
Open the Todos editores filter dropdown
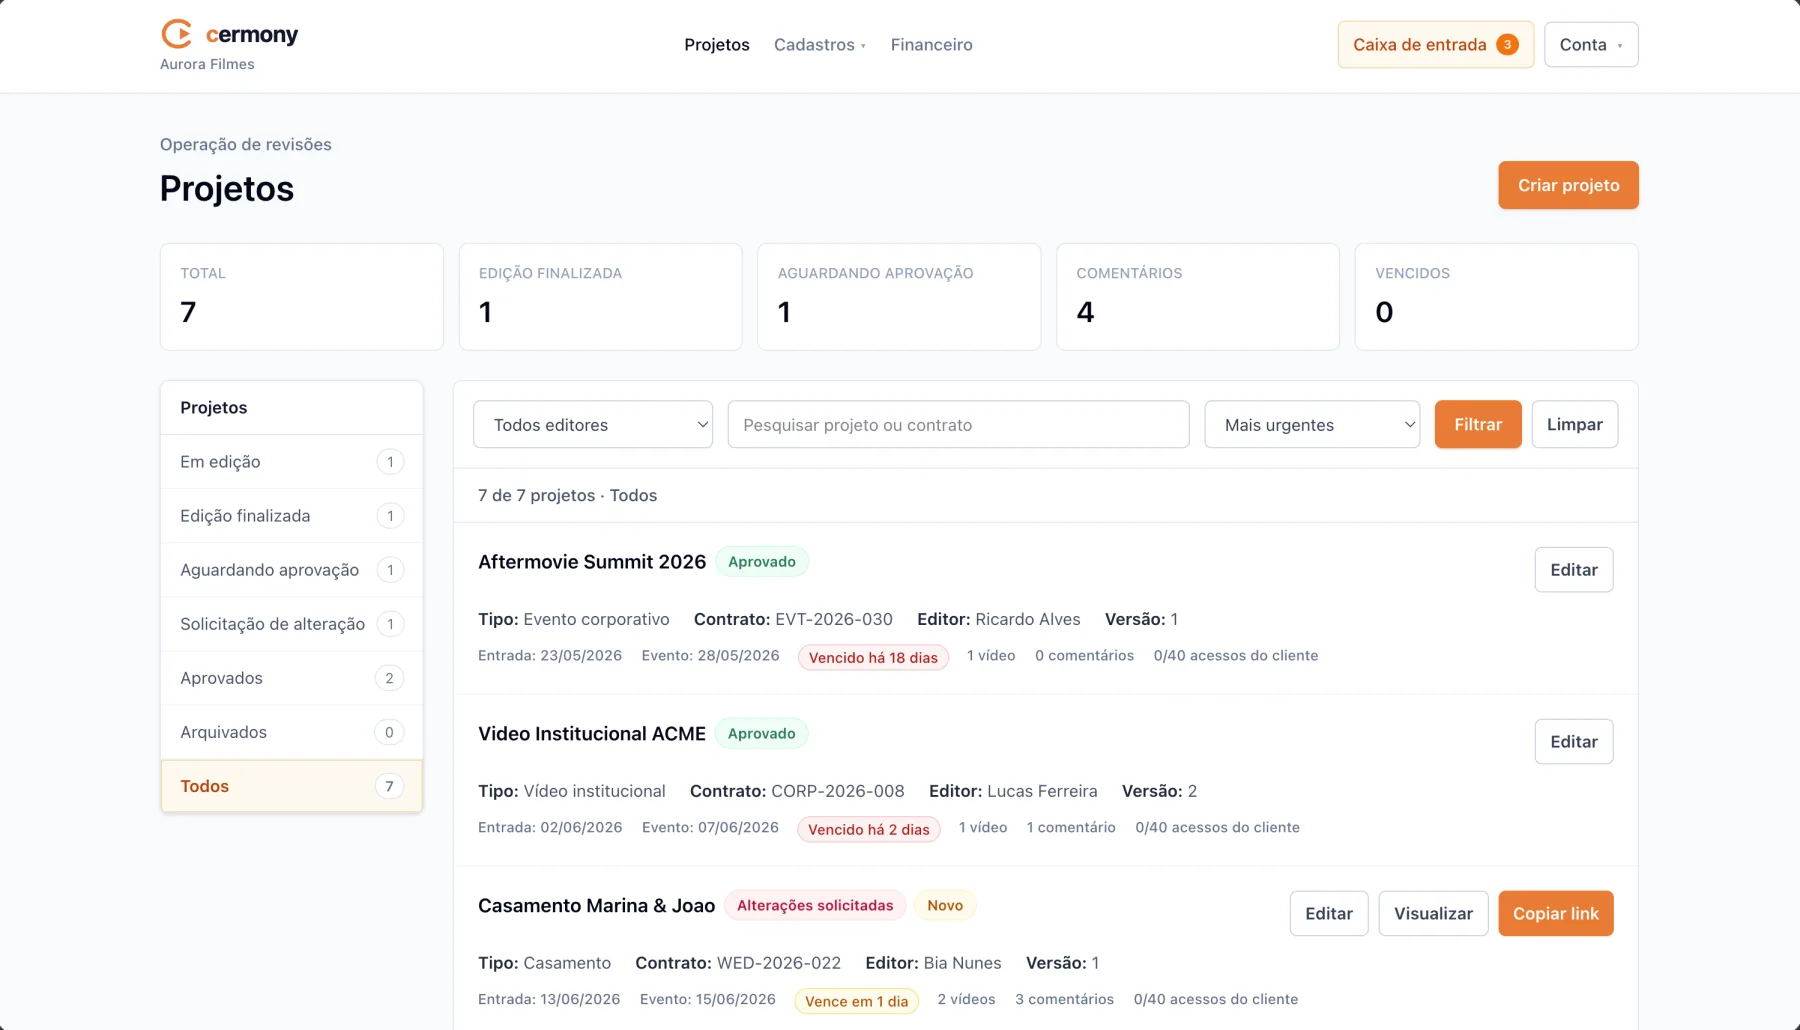[593, 424]
